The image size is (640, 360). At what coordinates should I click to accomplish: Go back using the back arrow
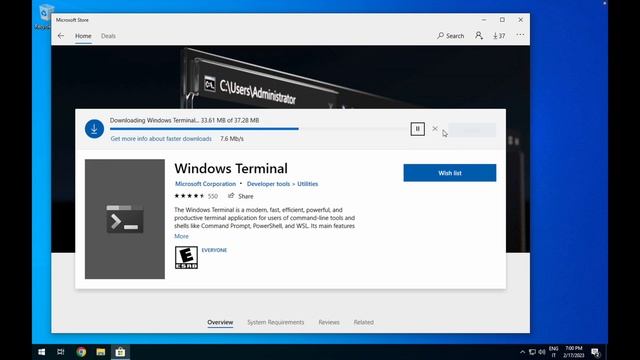click(61, 36)
